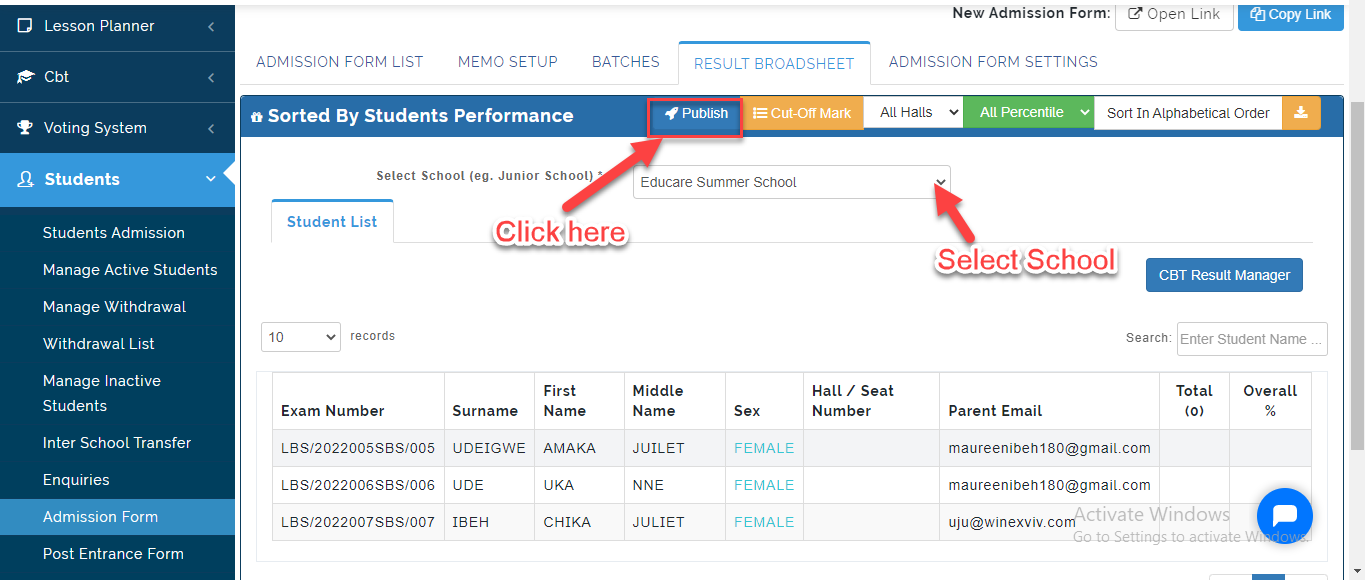Viewport: 1365px width, 580px height.
Task: Open Manage Active Students
Action: coord(130,270)
